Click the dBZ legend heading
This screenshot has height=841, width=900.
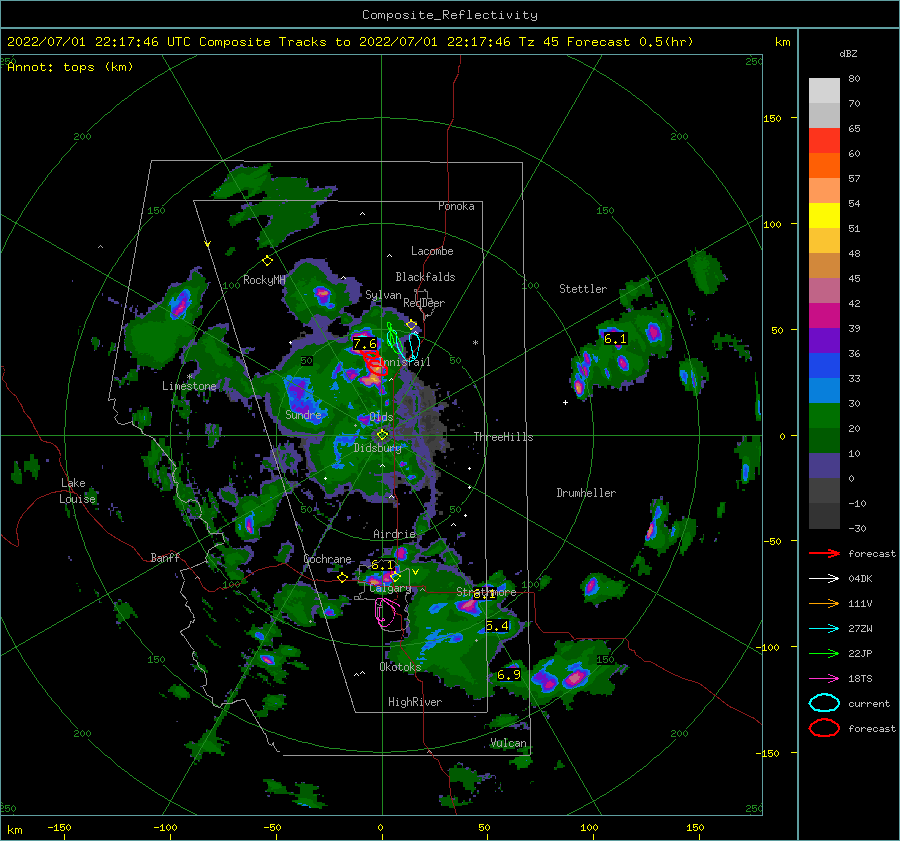[848, 53]
